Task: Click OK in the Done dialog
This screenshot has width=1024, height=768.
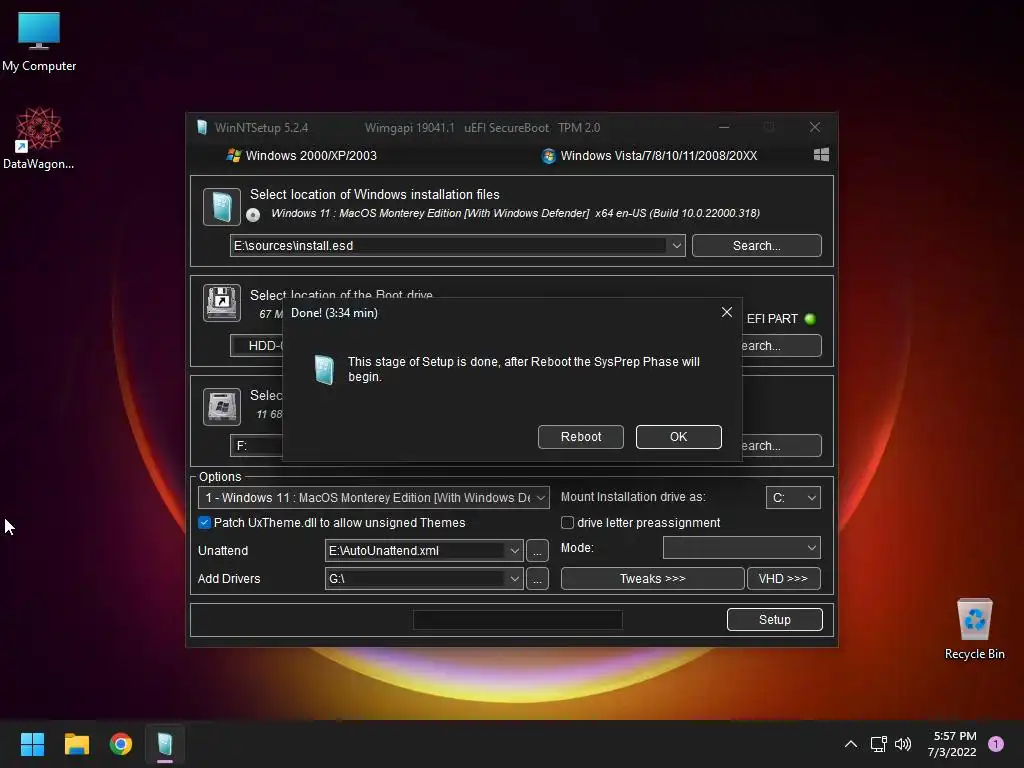Action: coord(679,437)
